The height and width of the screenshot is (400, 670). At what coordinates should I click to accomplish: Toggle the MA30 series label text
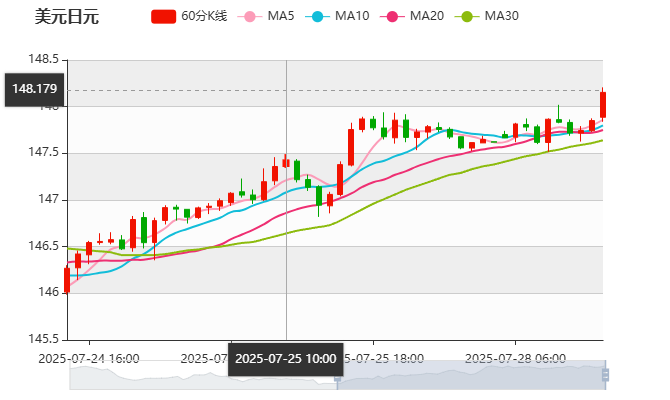point(501,17)
